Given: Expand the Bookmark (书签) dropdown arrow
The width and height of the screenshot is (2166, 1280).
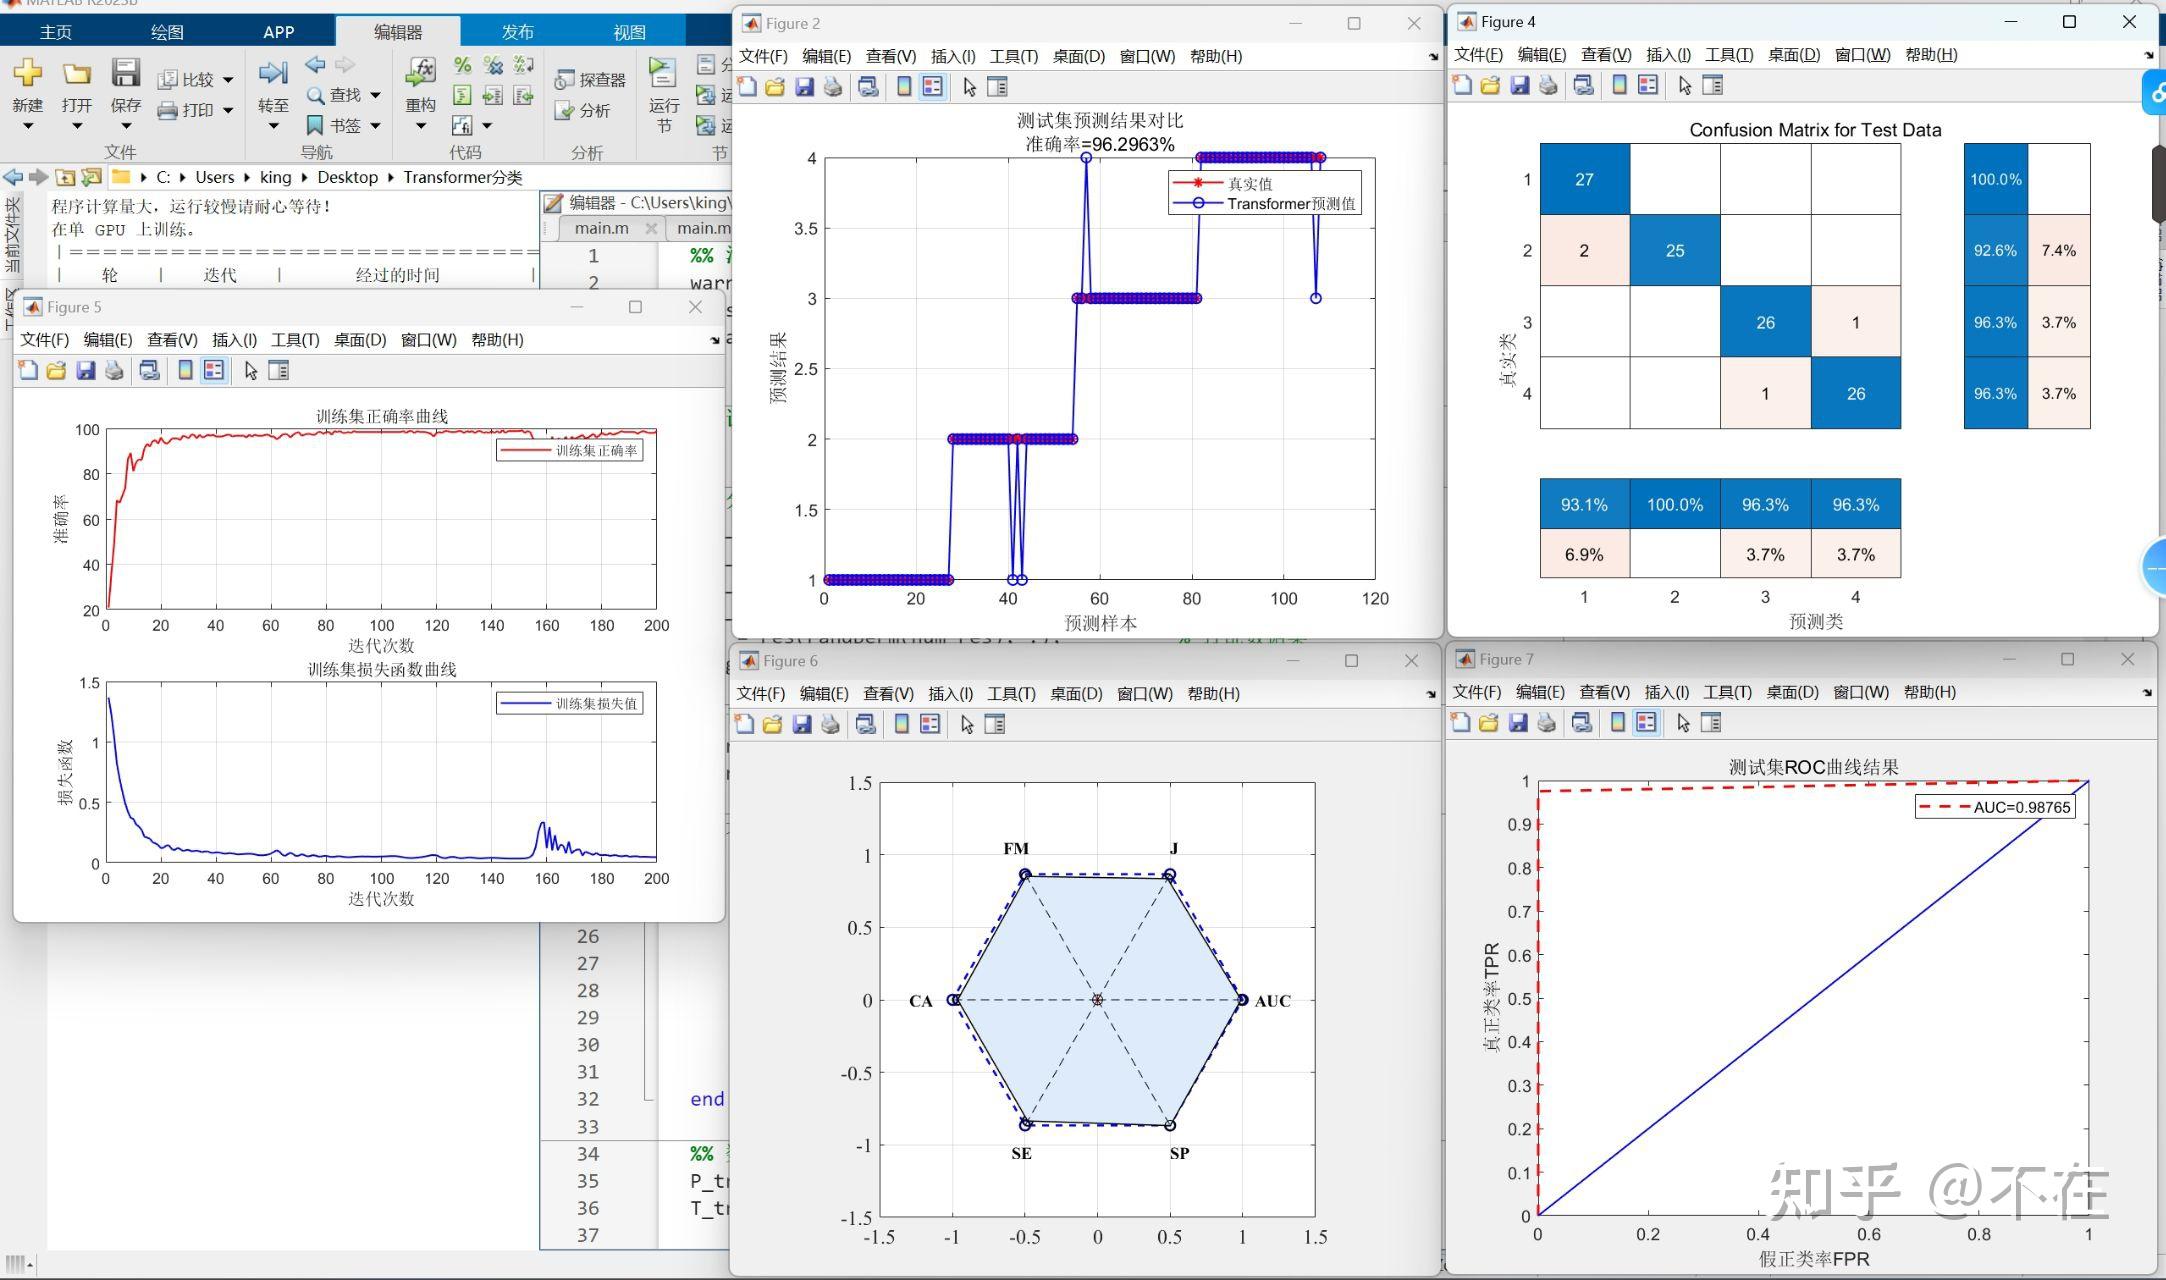Looking at the screenshot, I should point(376,126).
